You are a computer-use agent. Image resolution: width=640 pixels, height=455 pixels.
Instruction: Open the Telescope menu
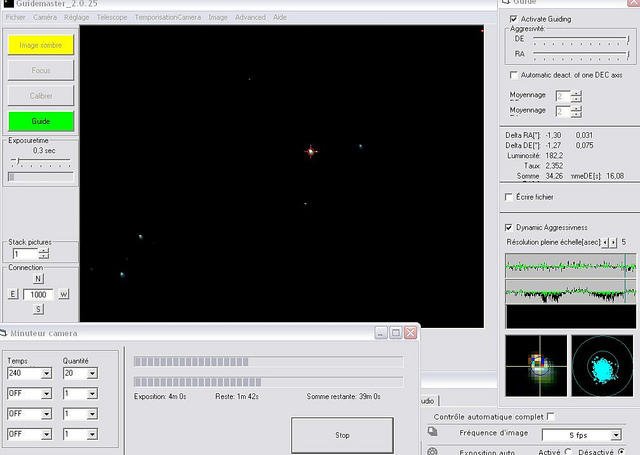[112, 17]
